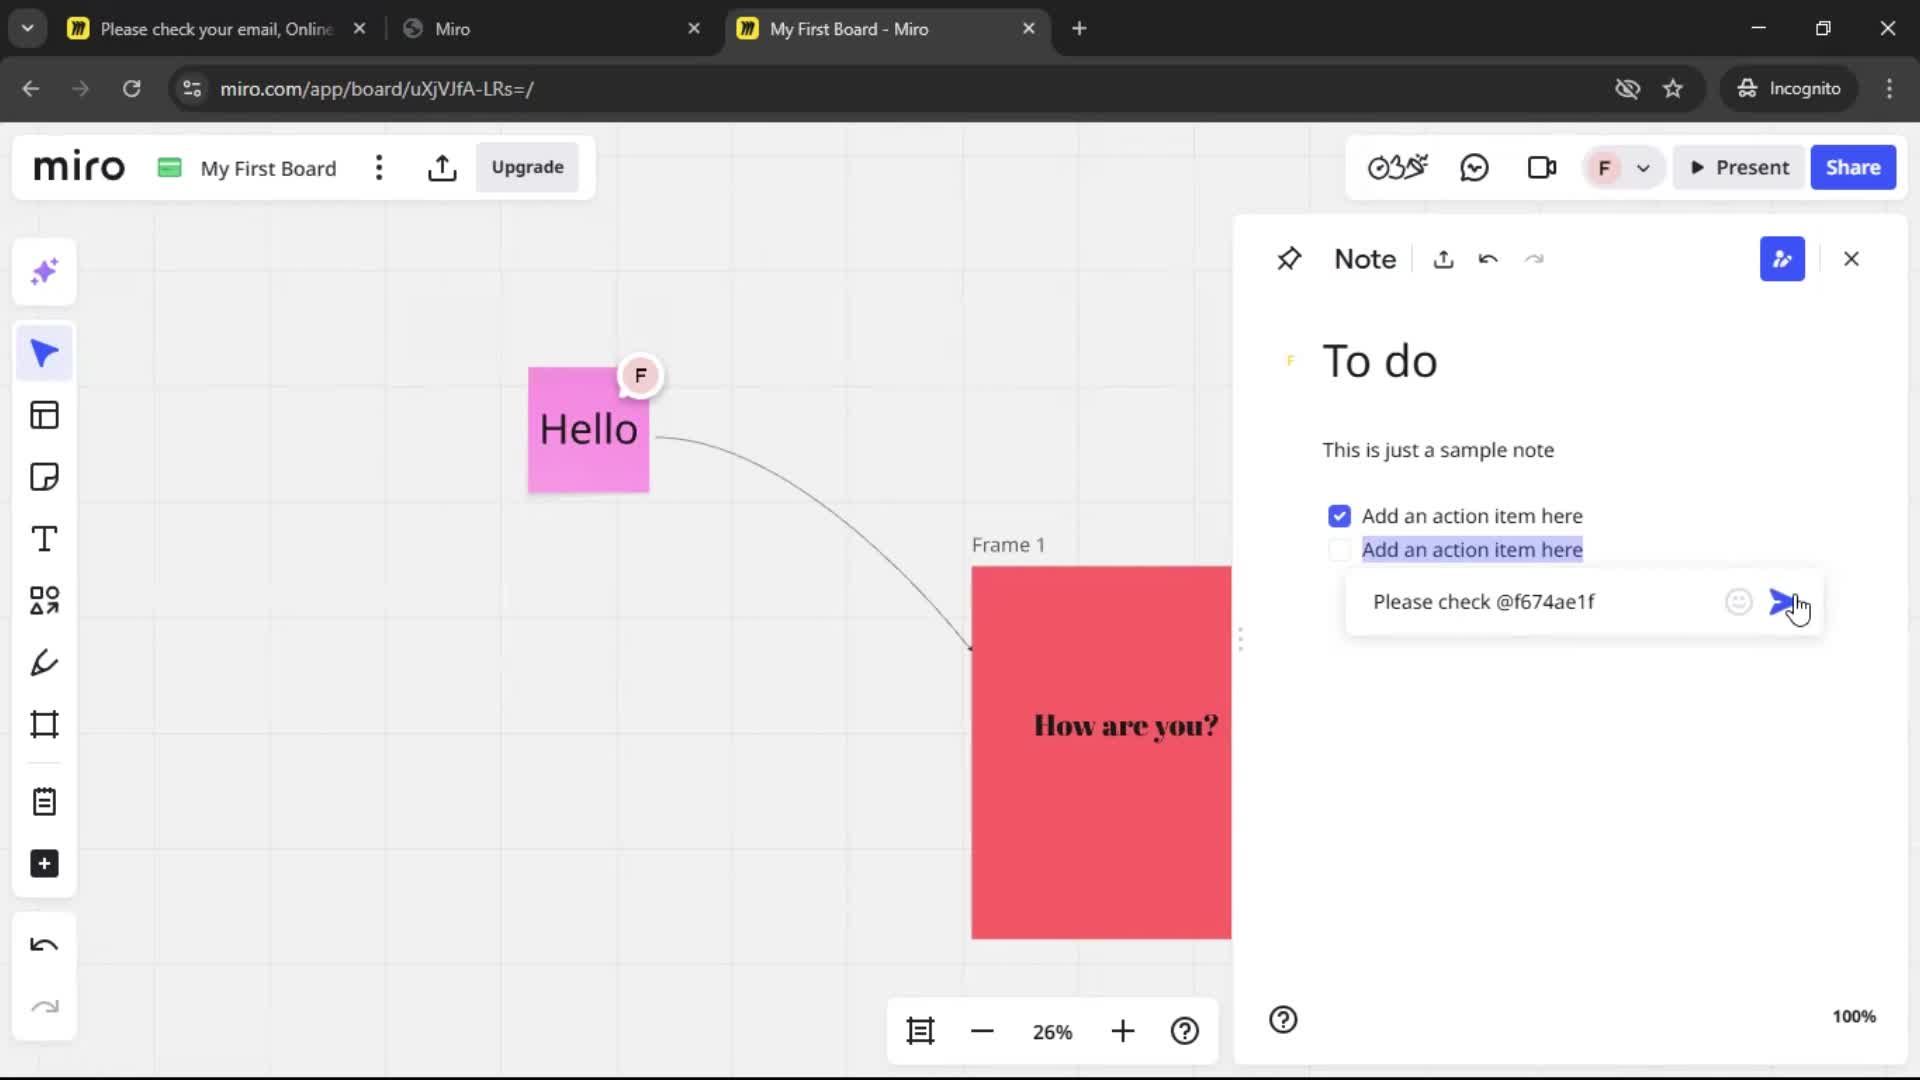The height and width of the screenshot is (1080, 1920).
Task: Click the How are you? text
Action: [x=1126, y=726]
